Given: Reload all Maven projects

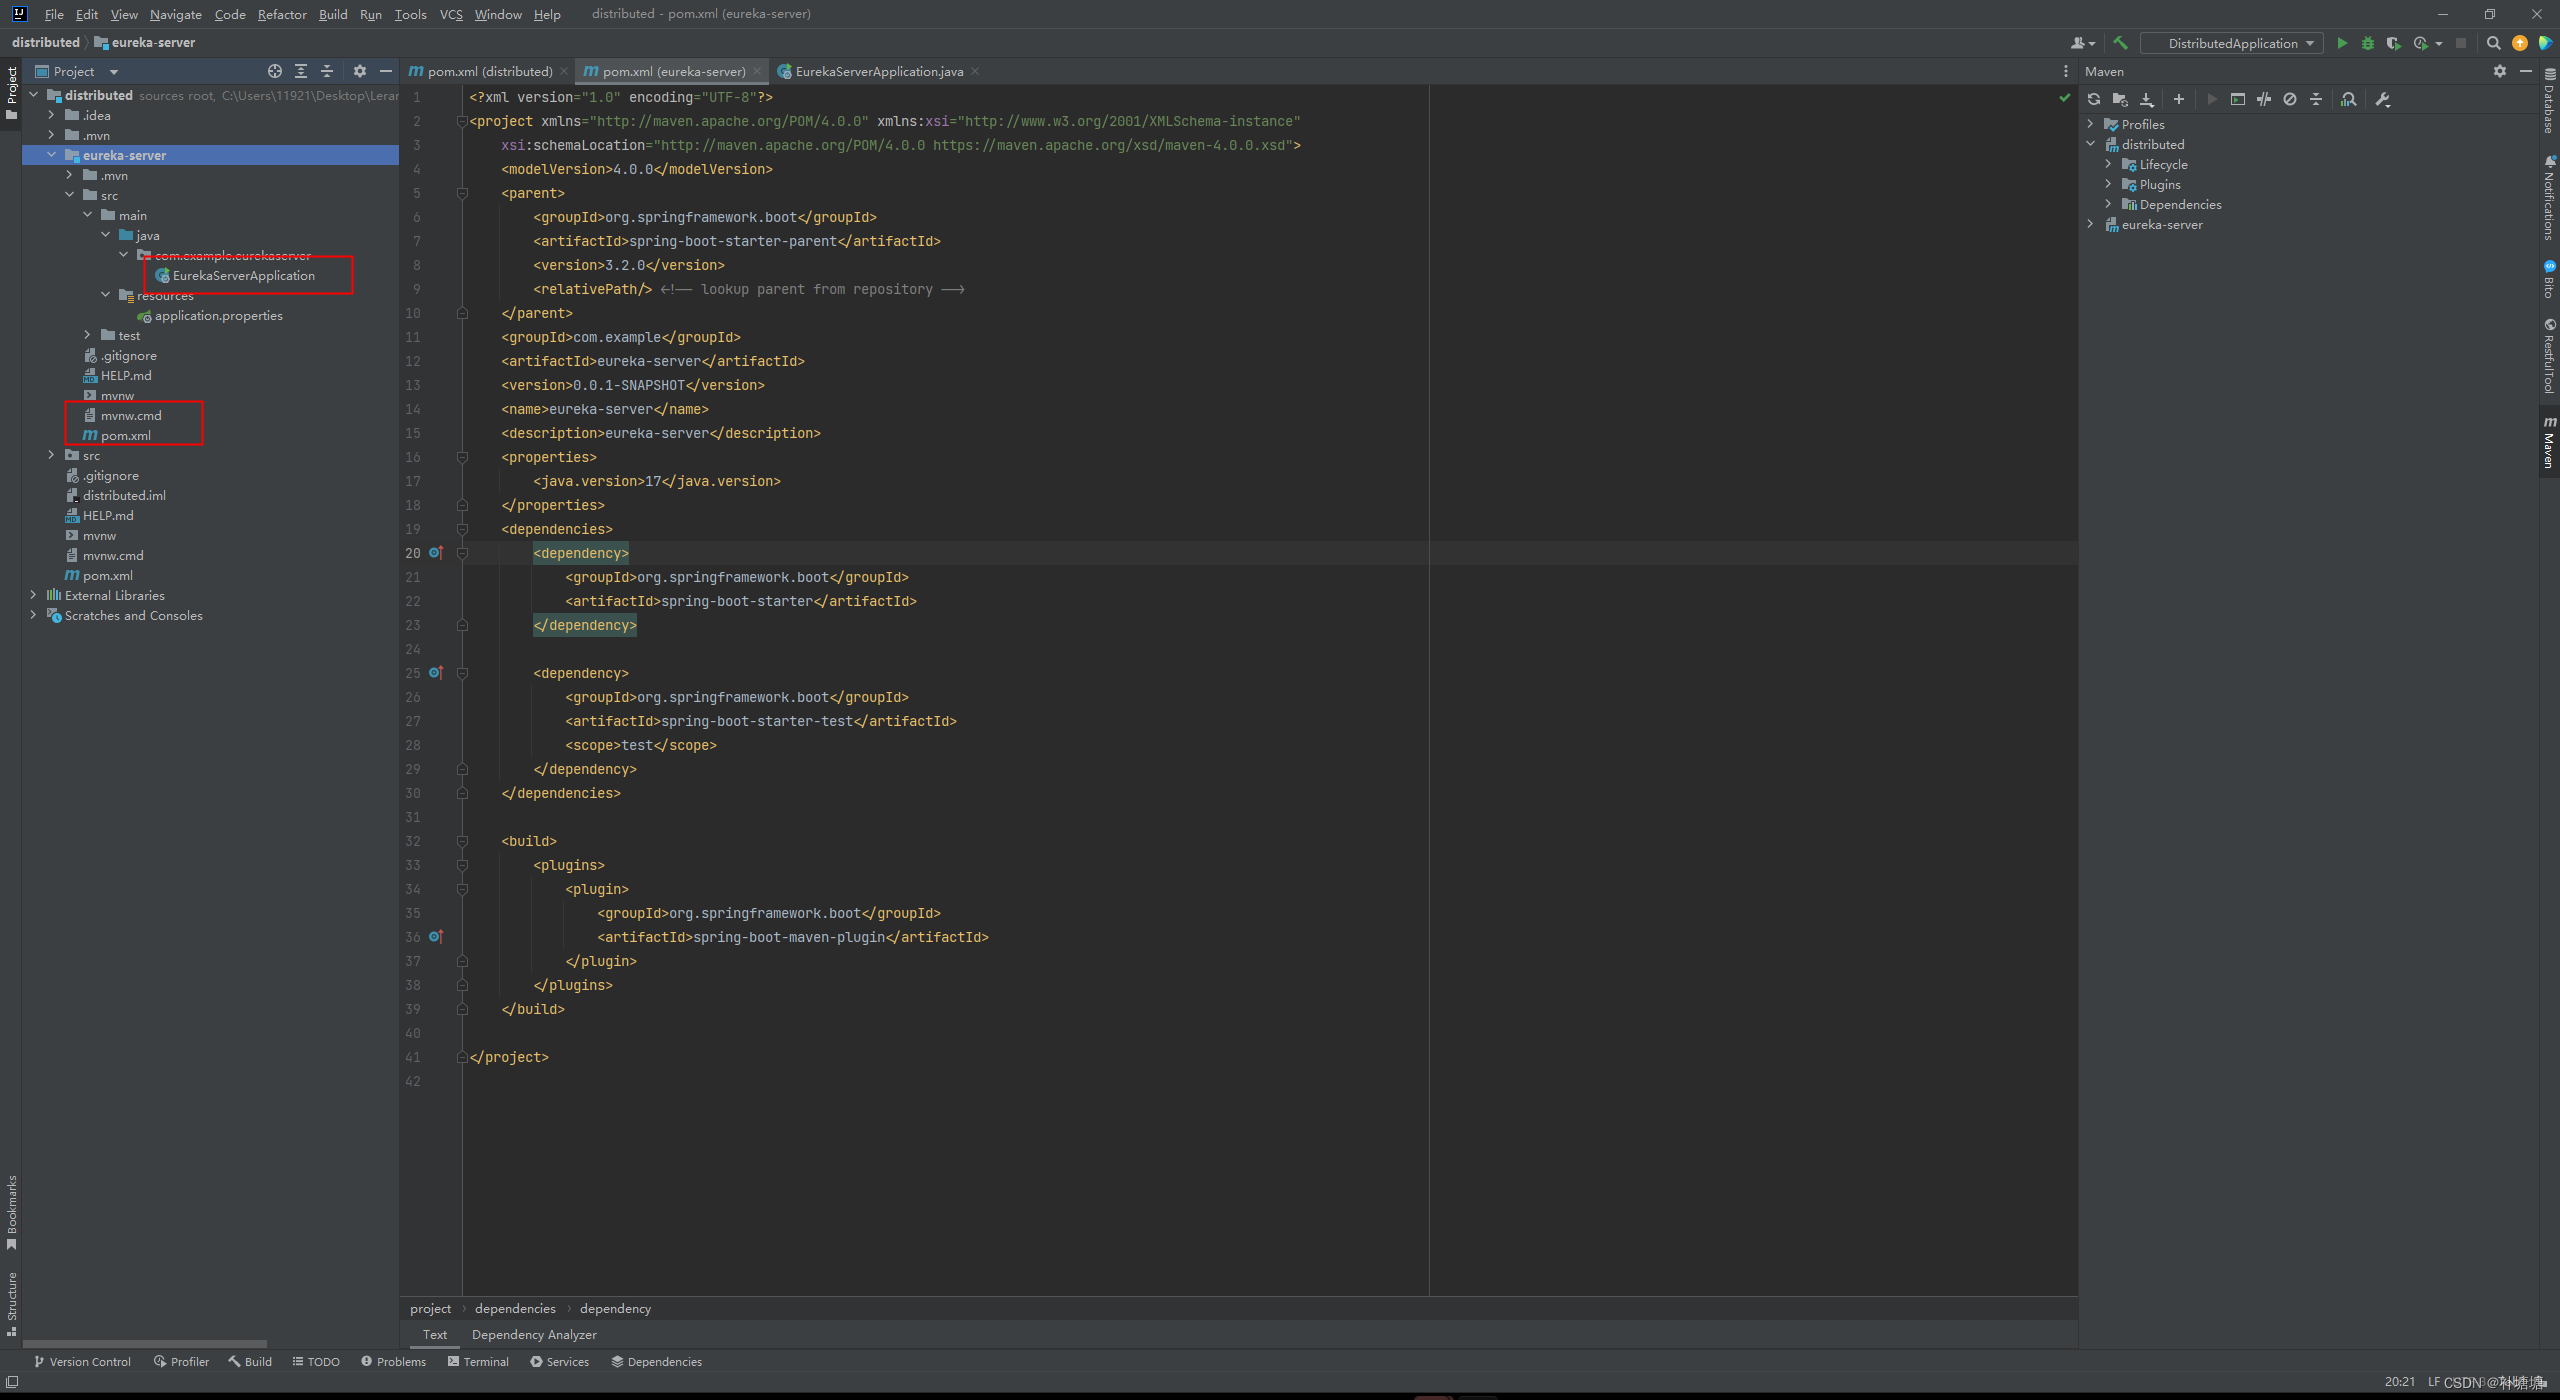Looking at the screenshot, I should coord(2094,99).
